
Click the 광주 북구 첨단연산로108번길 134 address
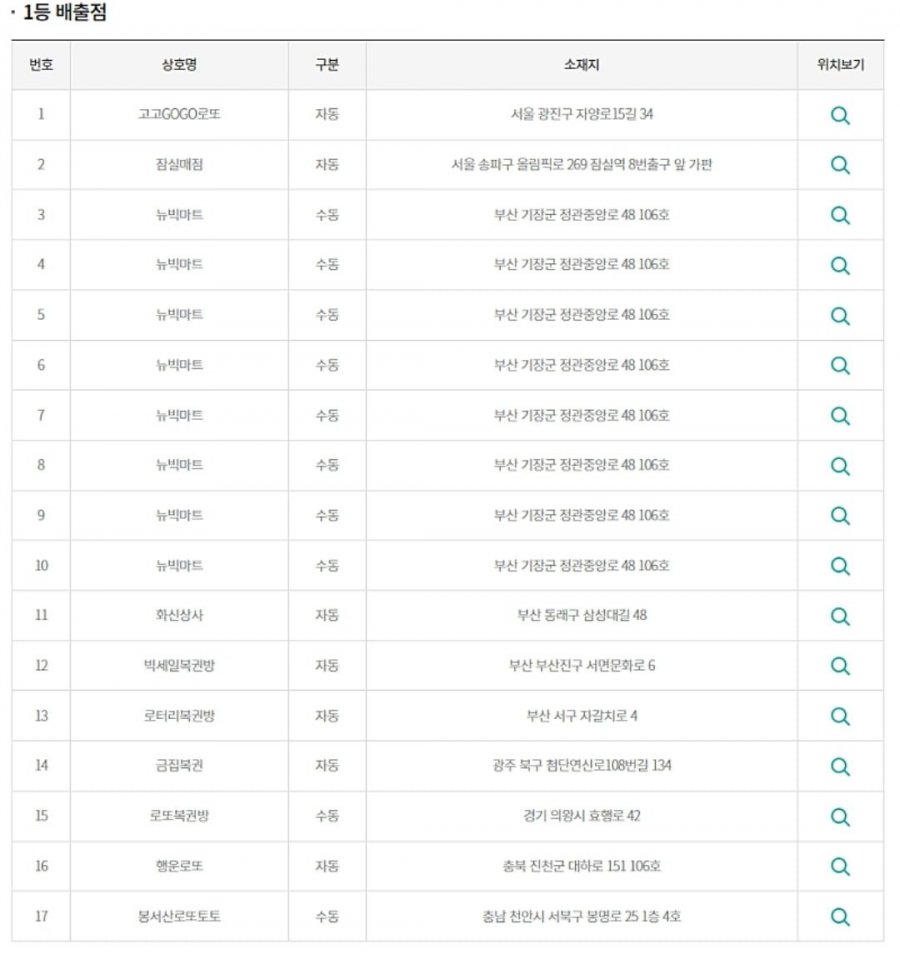point(581,765)
